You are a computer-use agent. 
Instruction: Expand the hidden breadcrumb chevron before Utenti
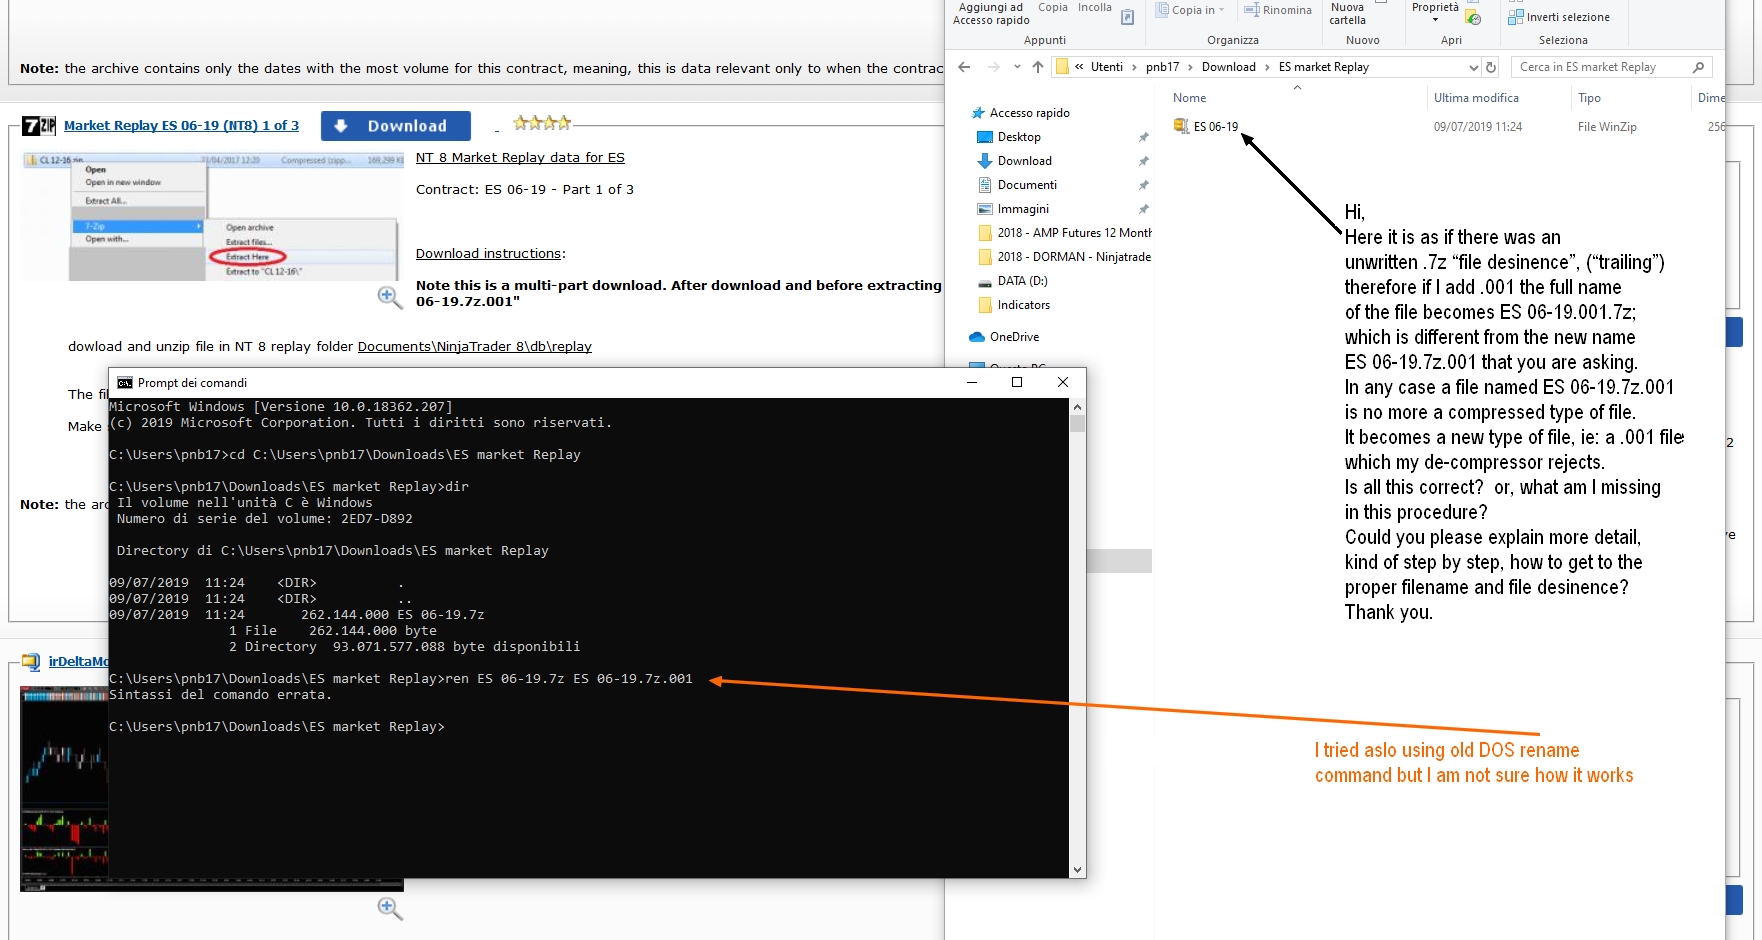(x=1079, y=67)
